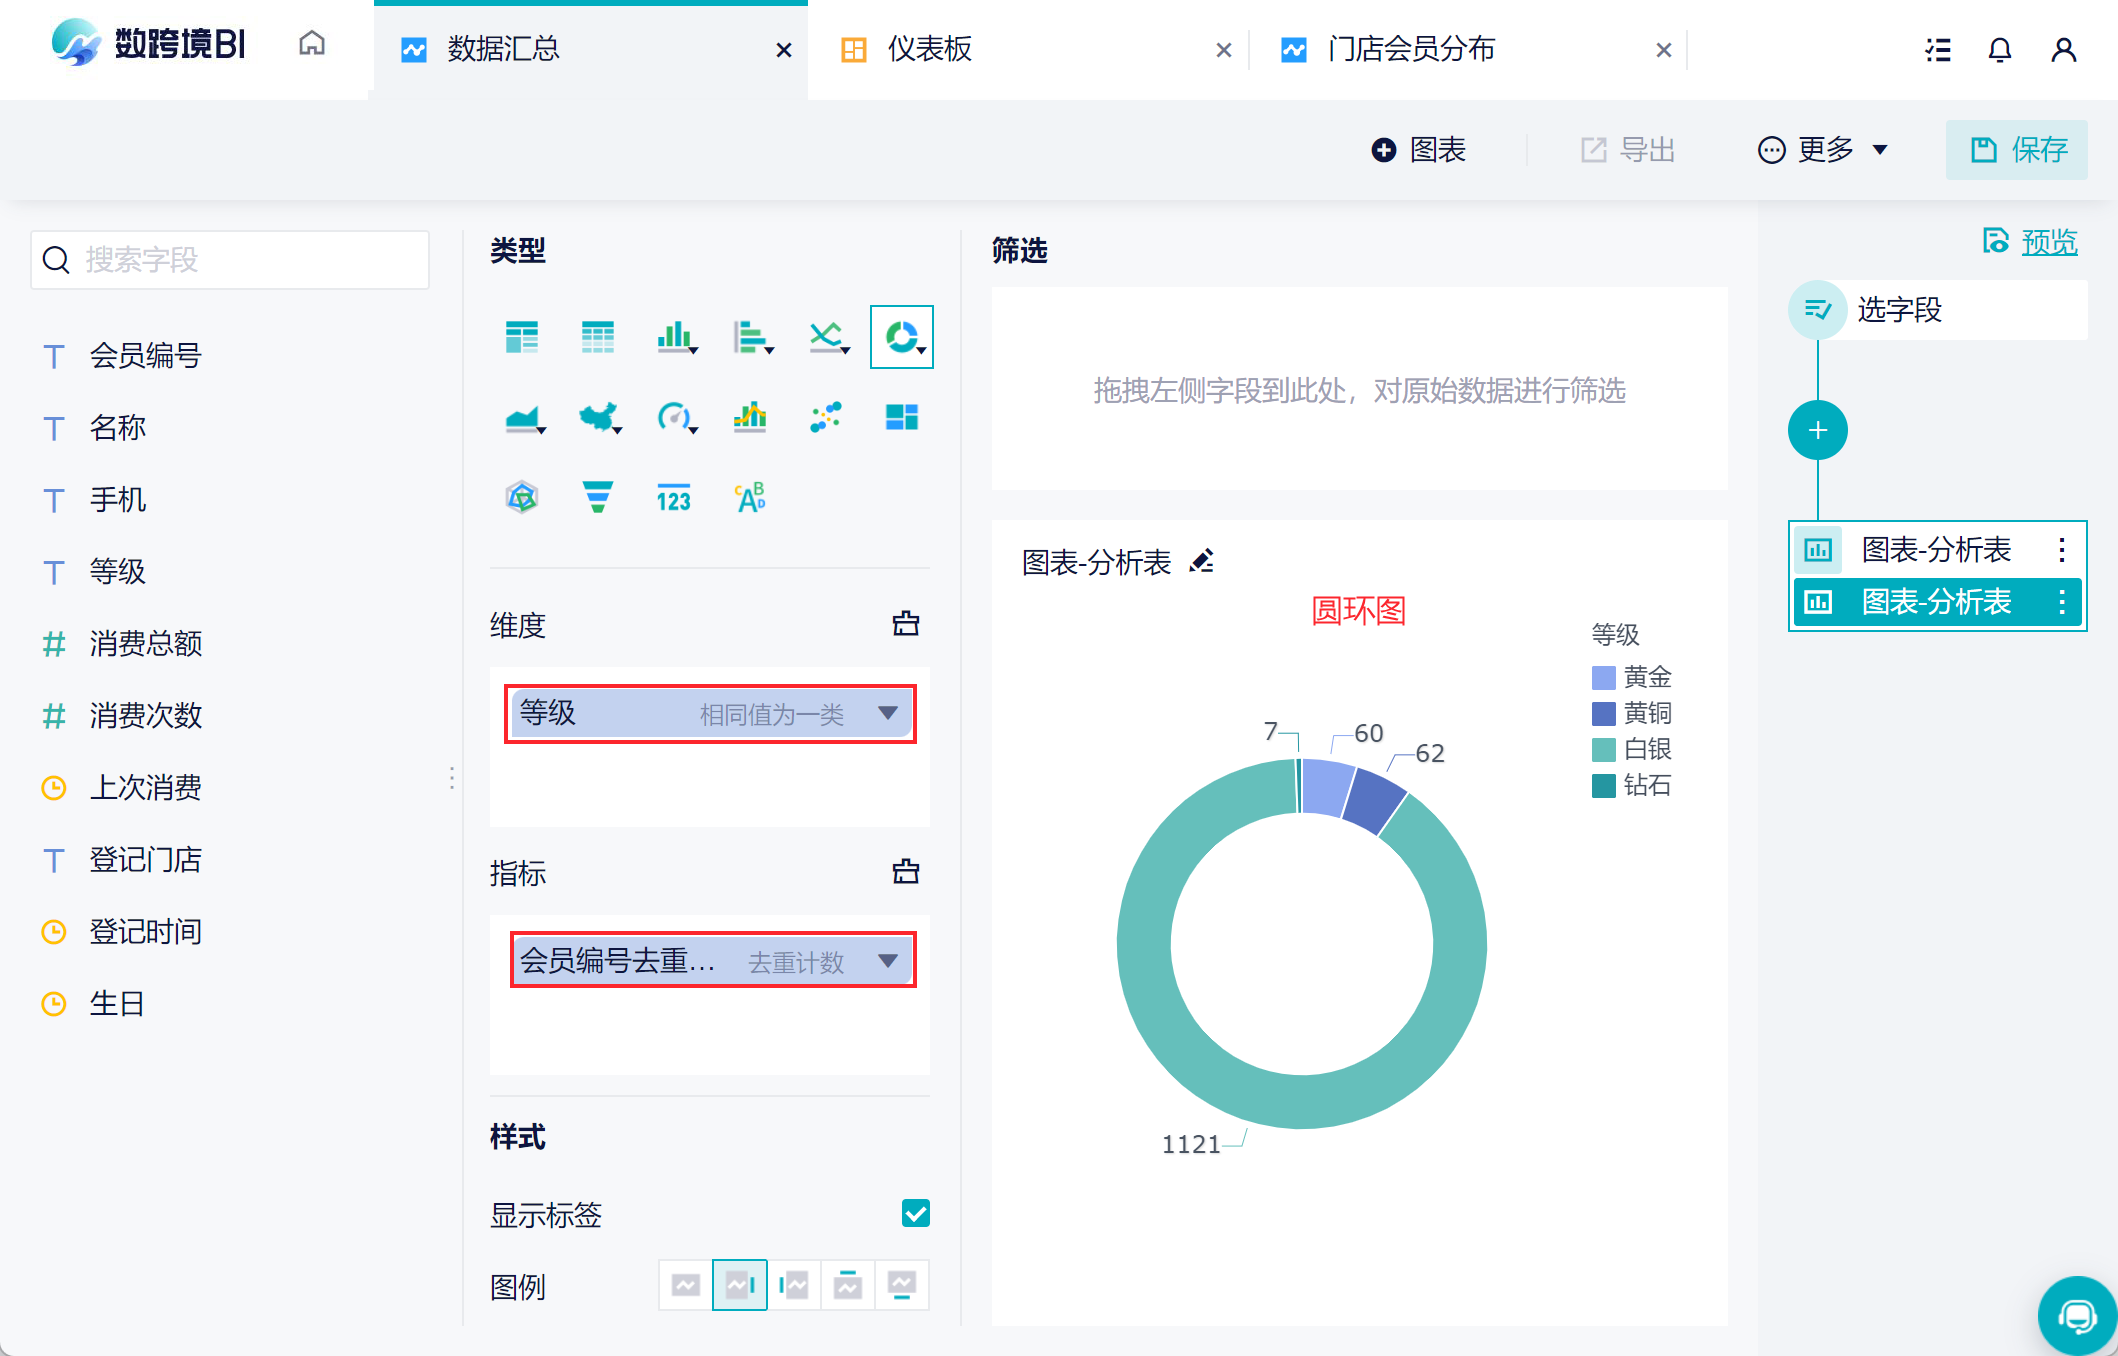2118x1356 pixels.
Task: Select the funnel chart type icon
Action: [597, 497]
